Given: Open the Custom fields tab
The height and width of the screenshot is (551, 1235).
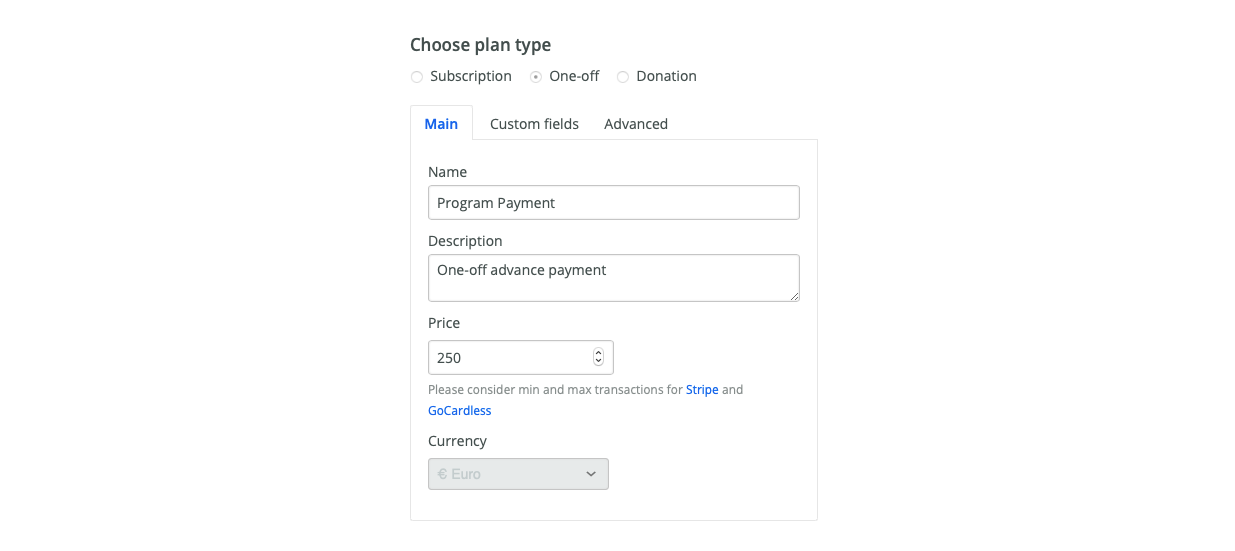Looking at the screenshot, I should click(x=534, y=124).
